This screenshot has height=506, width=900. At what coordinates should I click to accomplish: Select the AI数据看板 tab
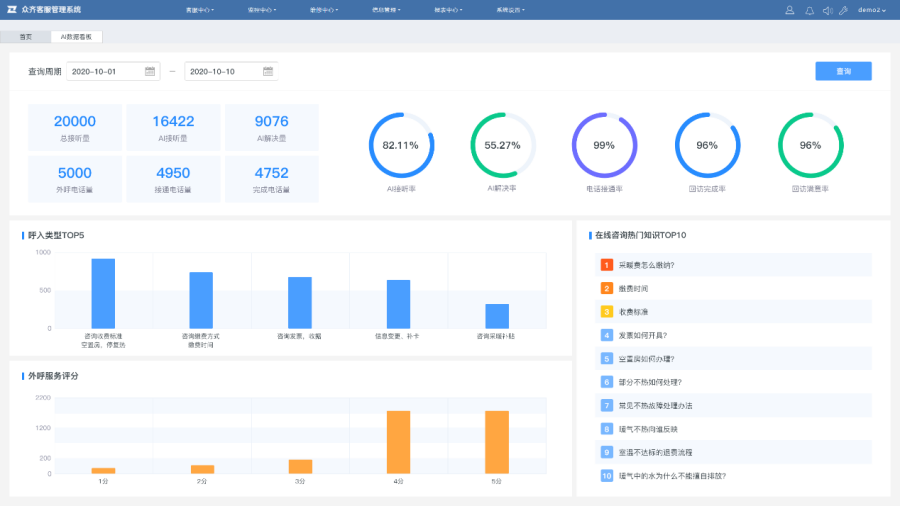76,37
